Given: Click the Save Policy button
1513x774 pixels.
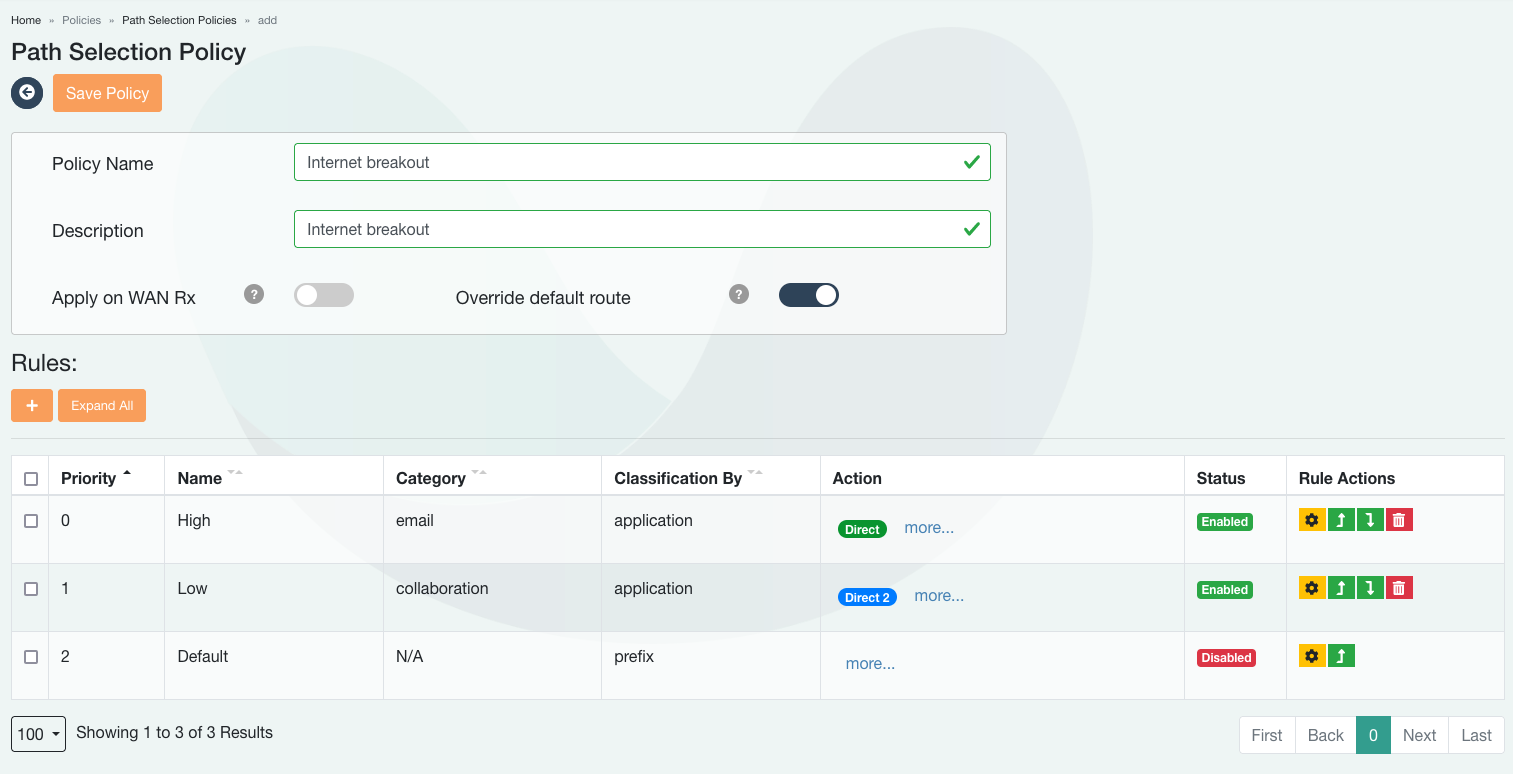Looking at the screenshot, I should point(107,93).
